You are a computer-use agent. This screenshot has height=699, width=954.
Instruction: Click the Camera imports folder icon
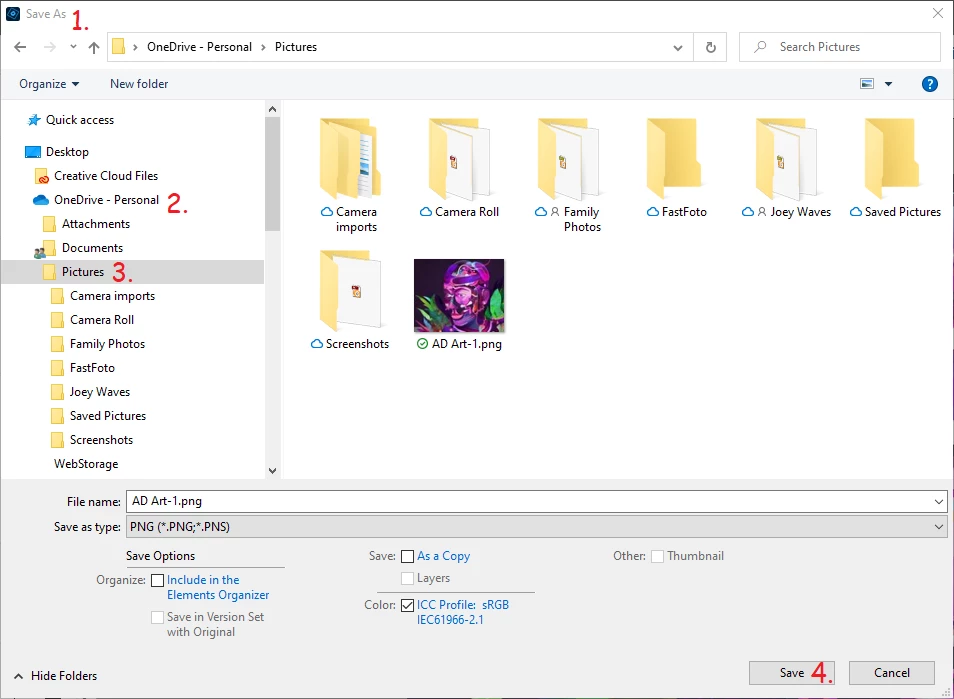pos(350,158)
